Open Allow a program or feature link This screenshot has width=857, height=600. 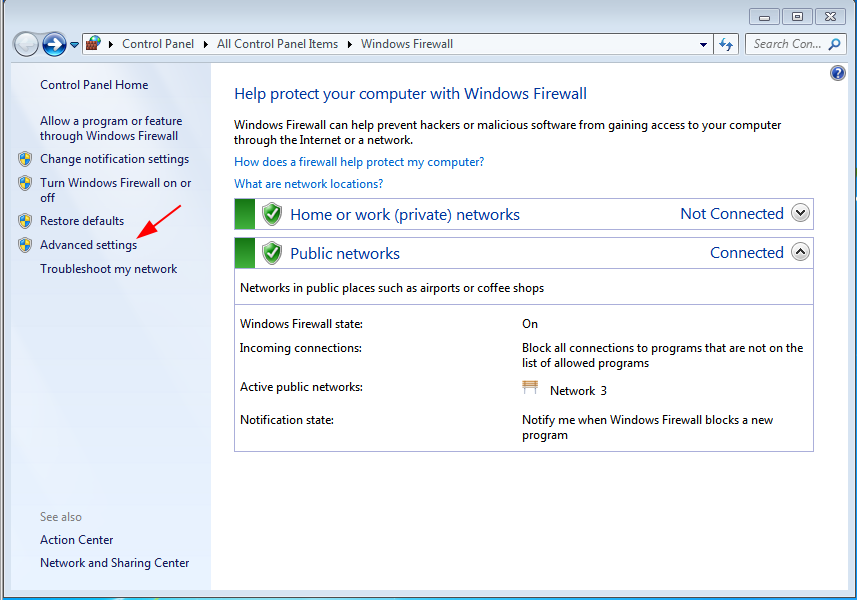111,128
